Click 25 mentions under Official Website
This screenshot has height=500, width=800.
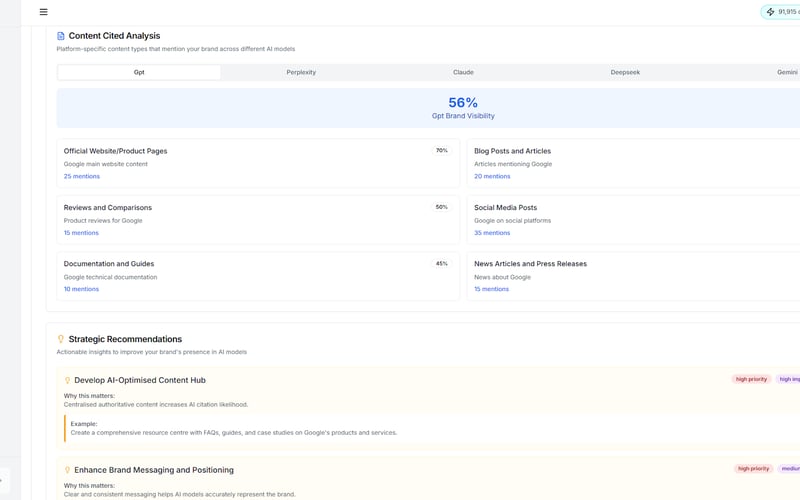click(82, 176)
